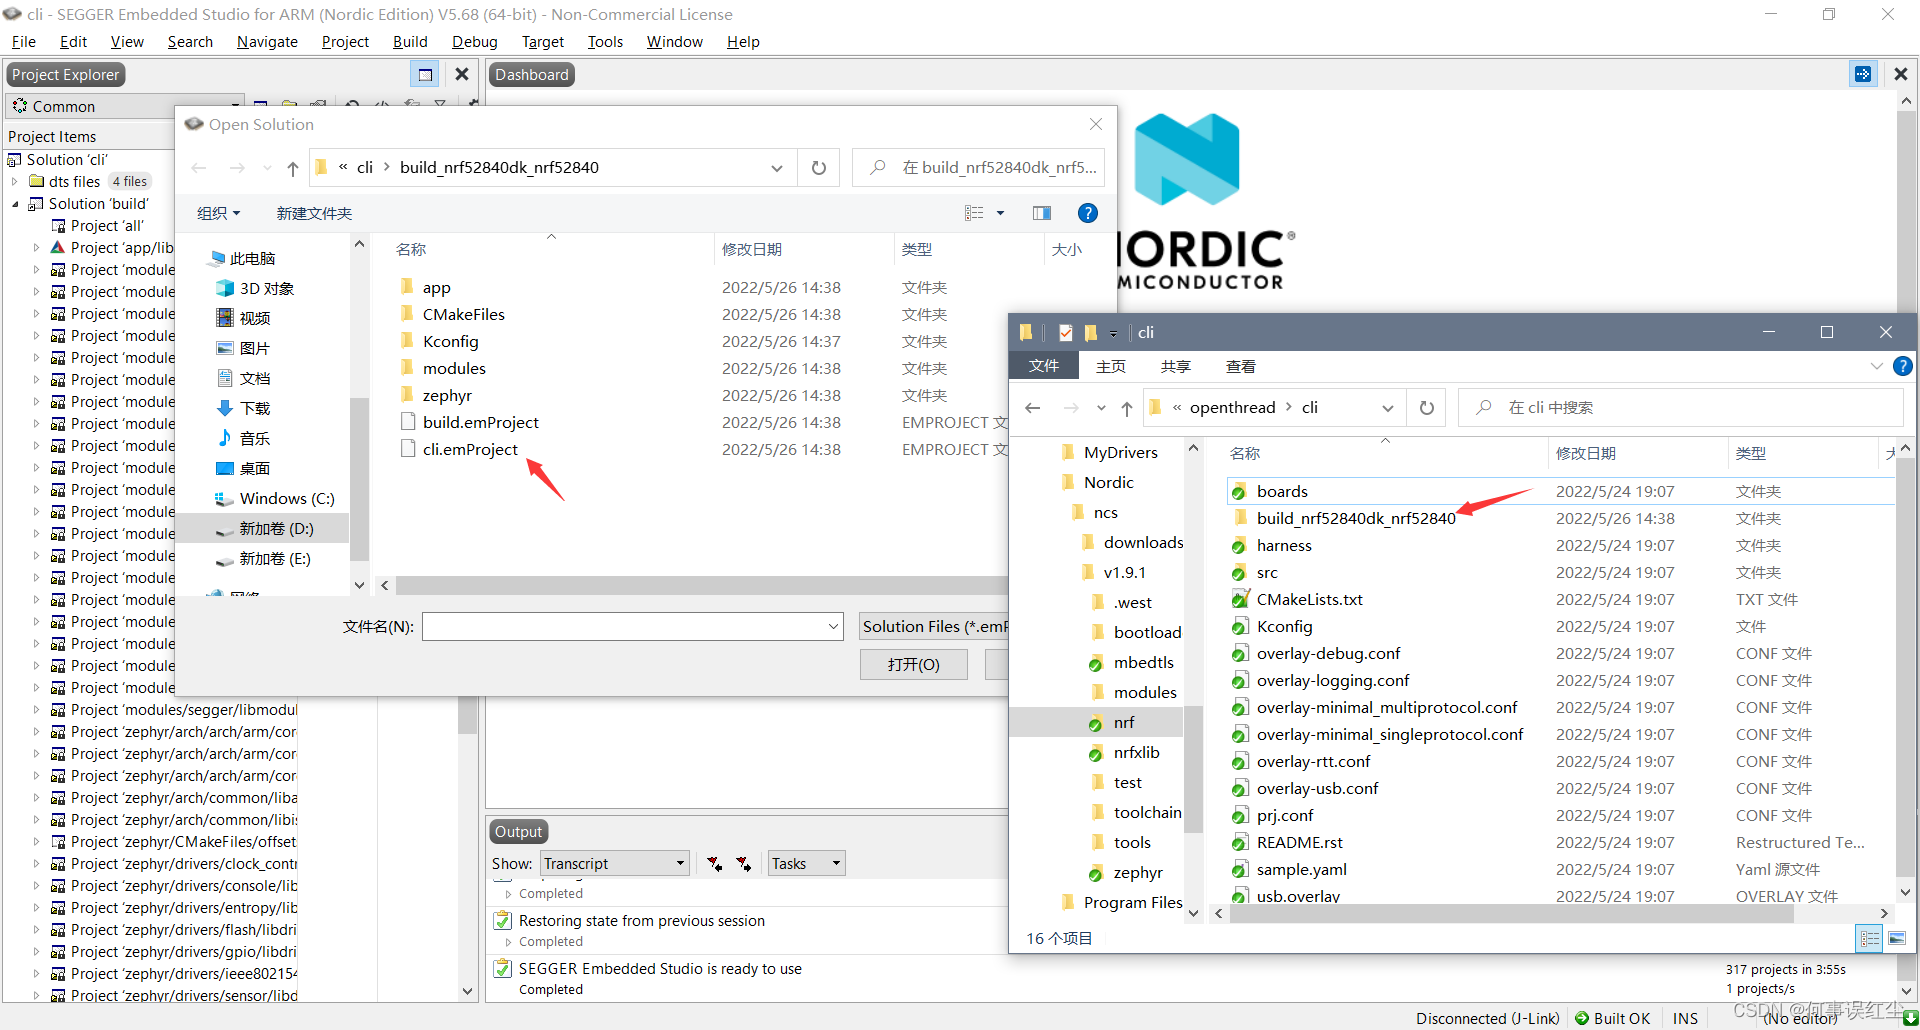Click the Output panel label

pos(518,831)
